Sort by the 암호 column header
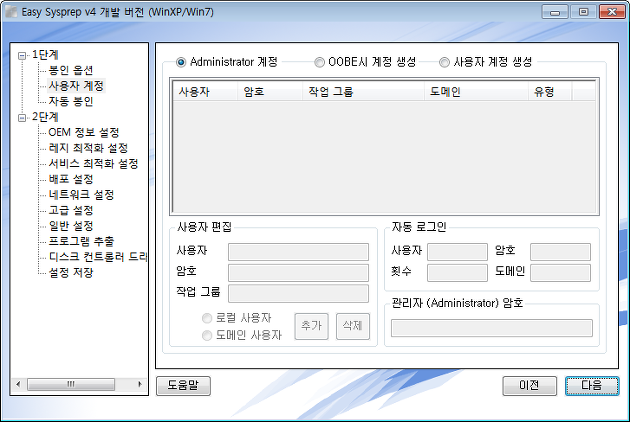 270,92
